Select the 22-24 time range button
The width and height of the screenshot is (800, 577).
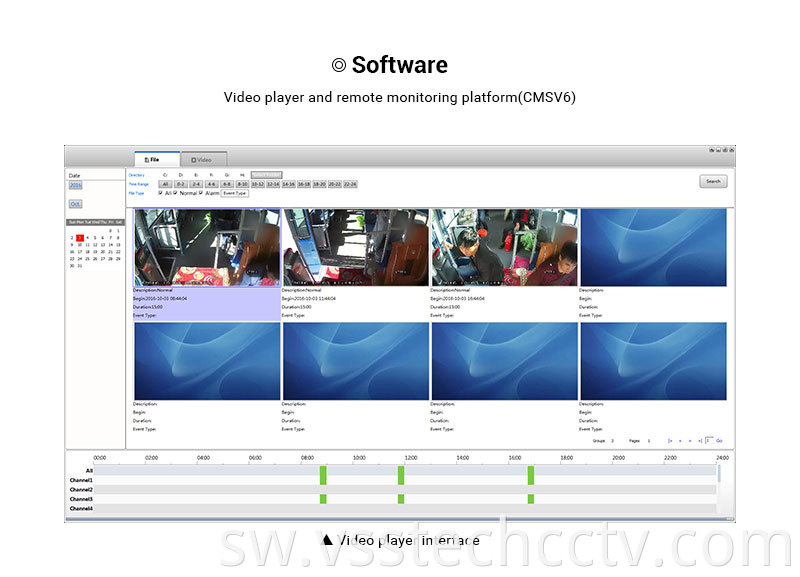(350, 184)
